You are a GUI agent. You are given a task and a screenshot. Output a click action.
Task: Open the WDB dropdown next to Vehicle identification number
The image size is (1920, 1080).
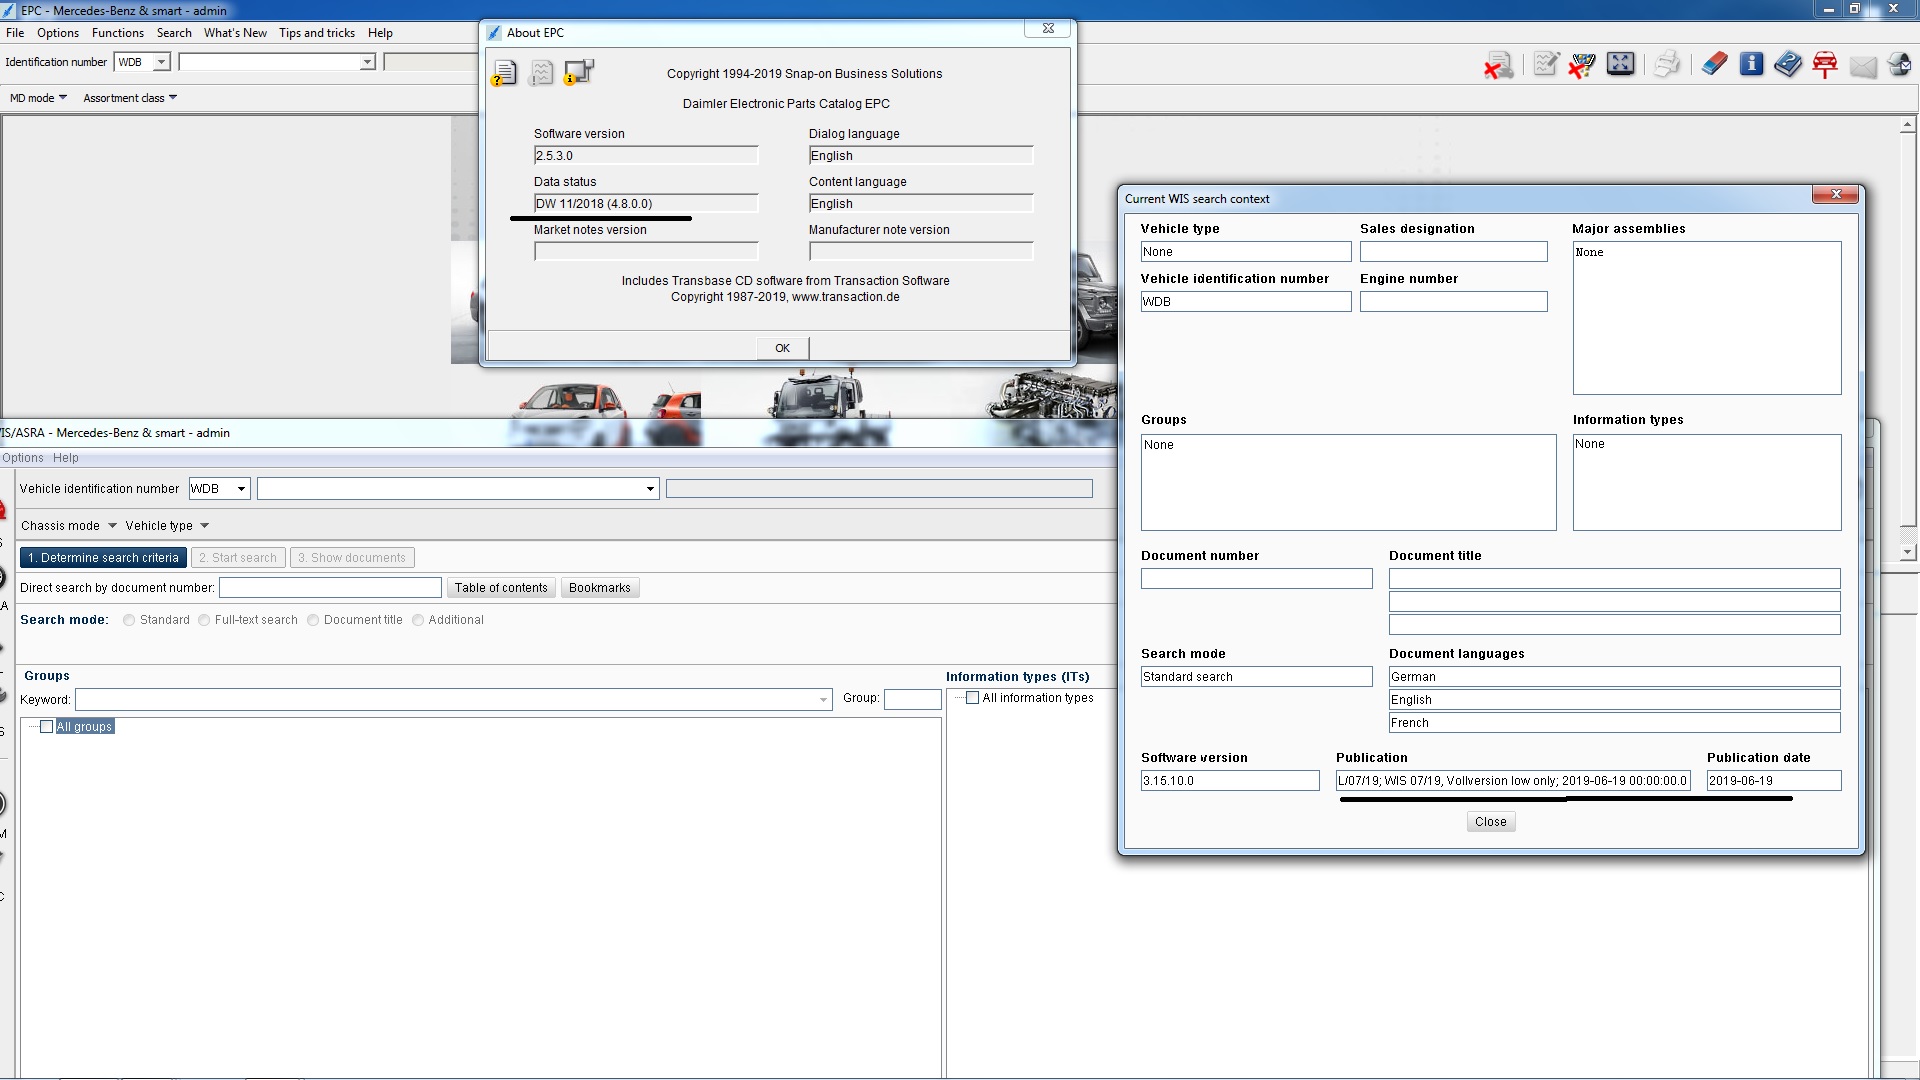pos(241,489)
